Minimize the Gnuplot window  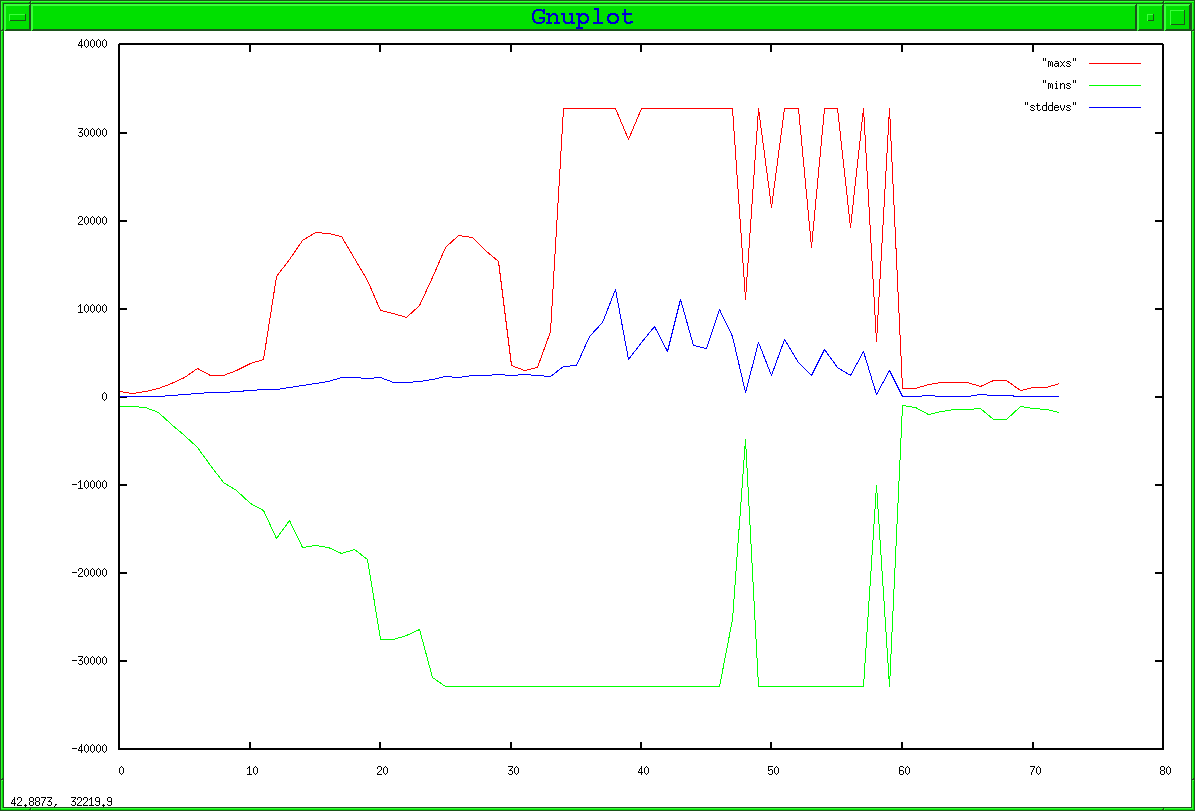(x=1150, y=17)
